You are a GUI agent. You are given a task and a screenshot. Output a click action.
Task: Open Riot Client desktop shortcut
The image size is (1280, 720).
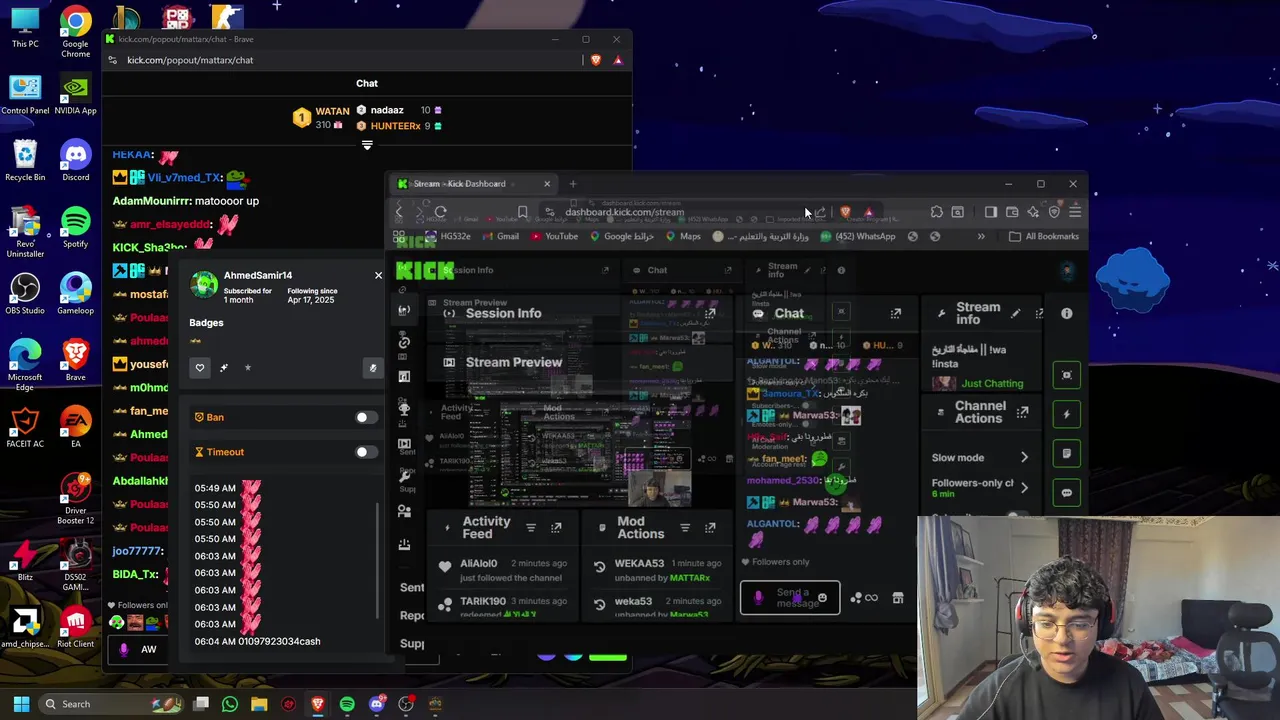(75, 627)
